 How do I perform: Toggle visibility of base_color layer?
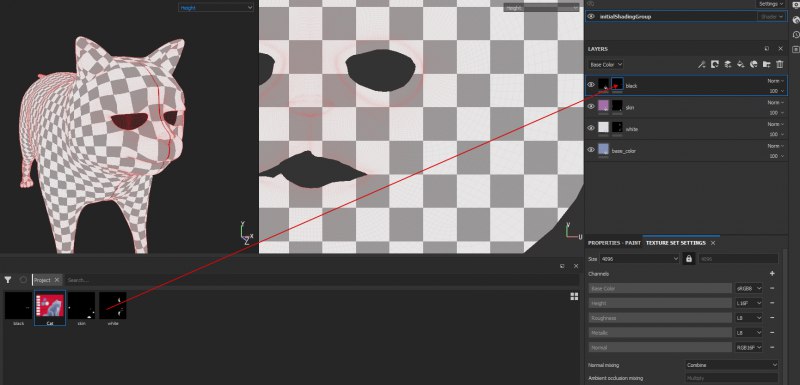pyautogui.click(x=591, y=149)
